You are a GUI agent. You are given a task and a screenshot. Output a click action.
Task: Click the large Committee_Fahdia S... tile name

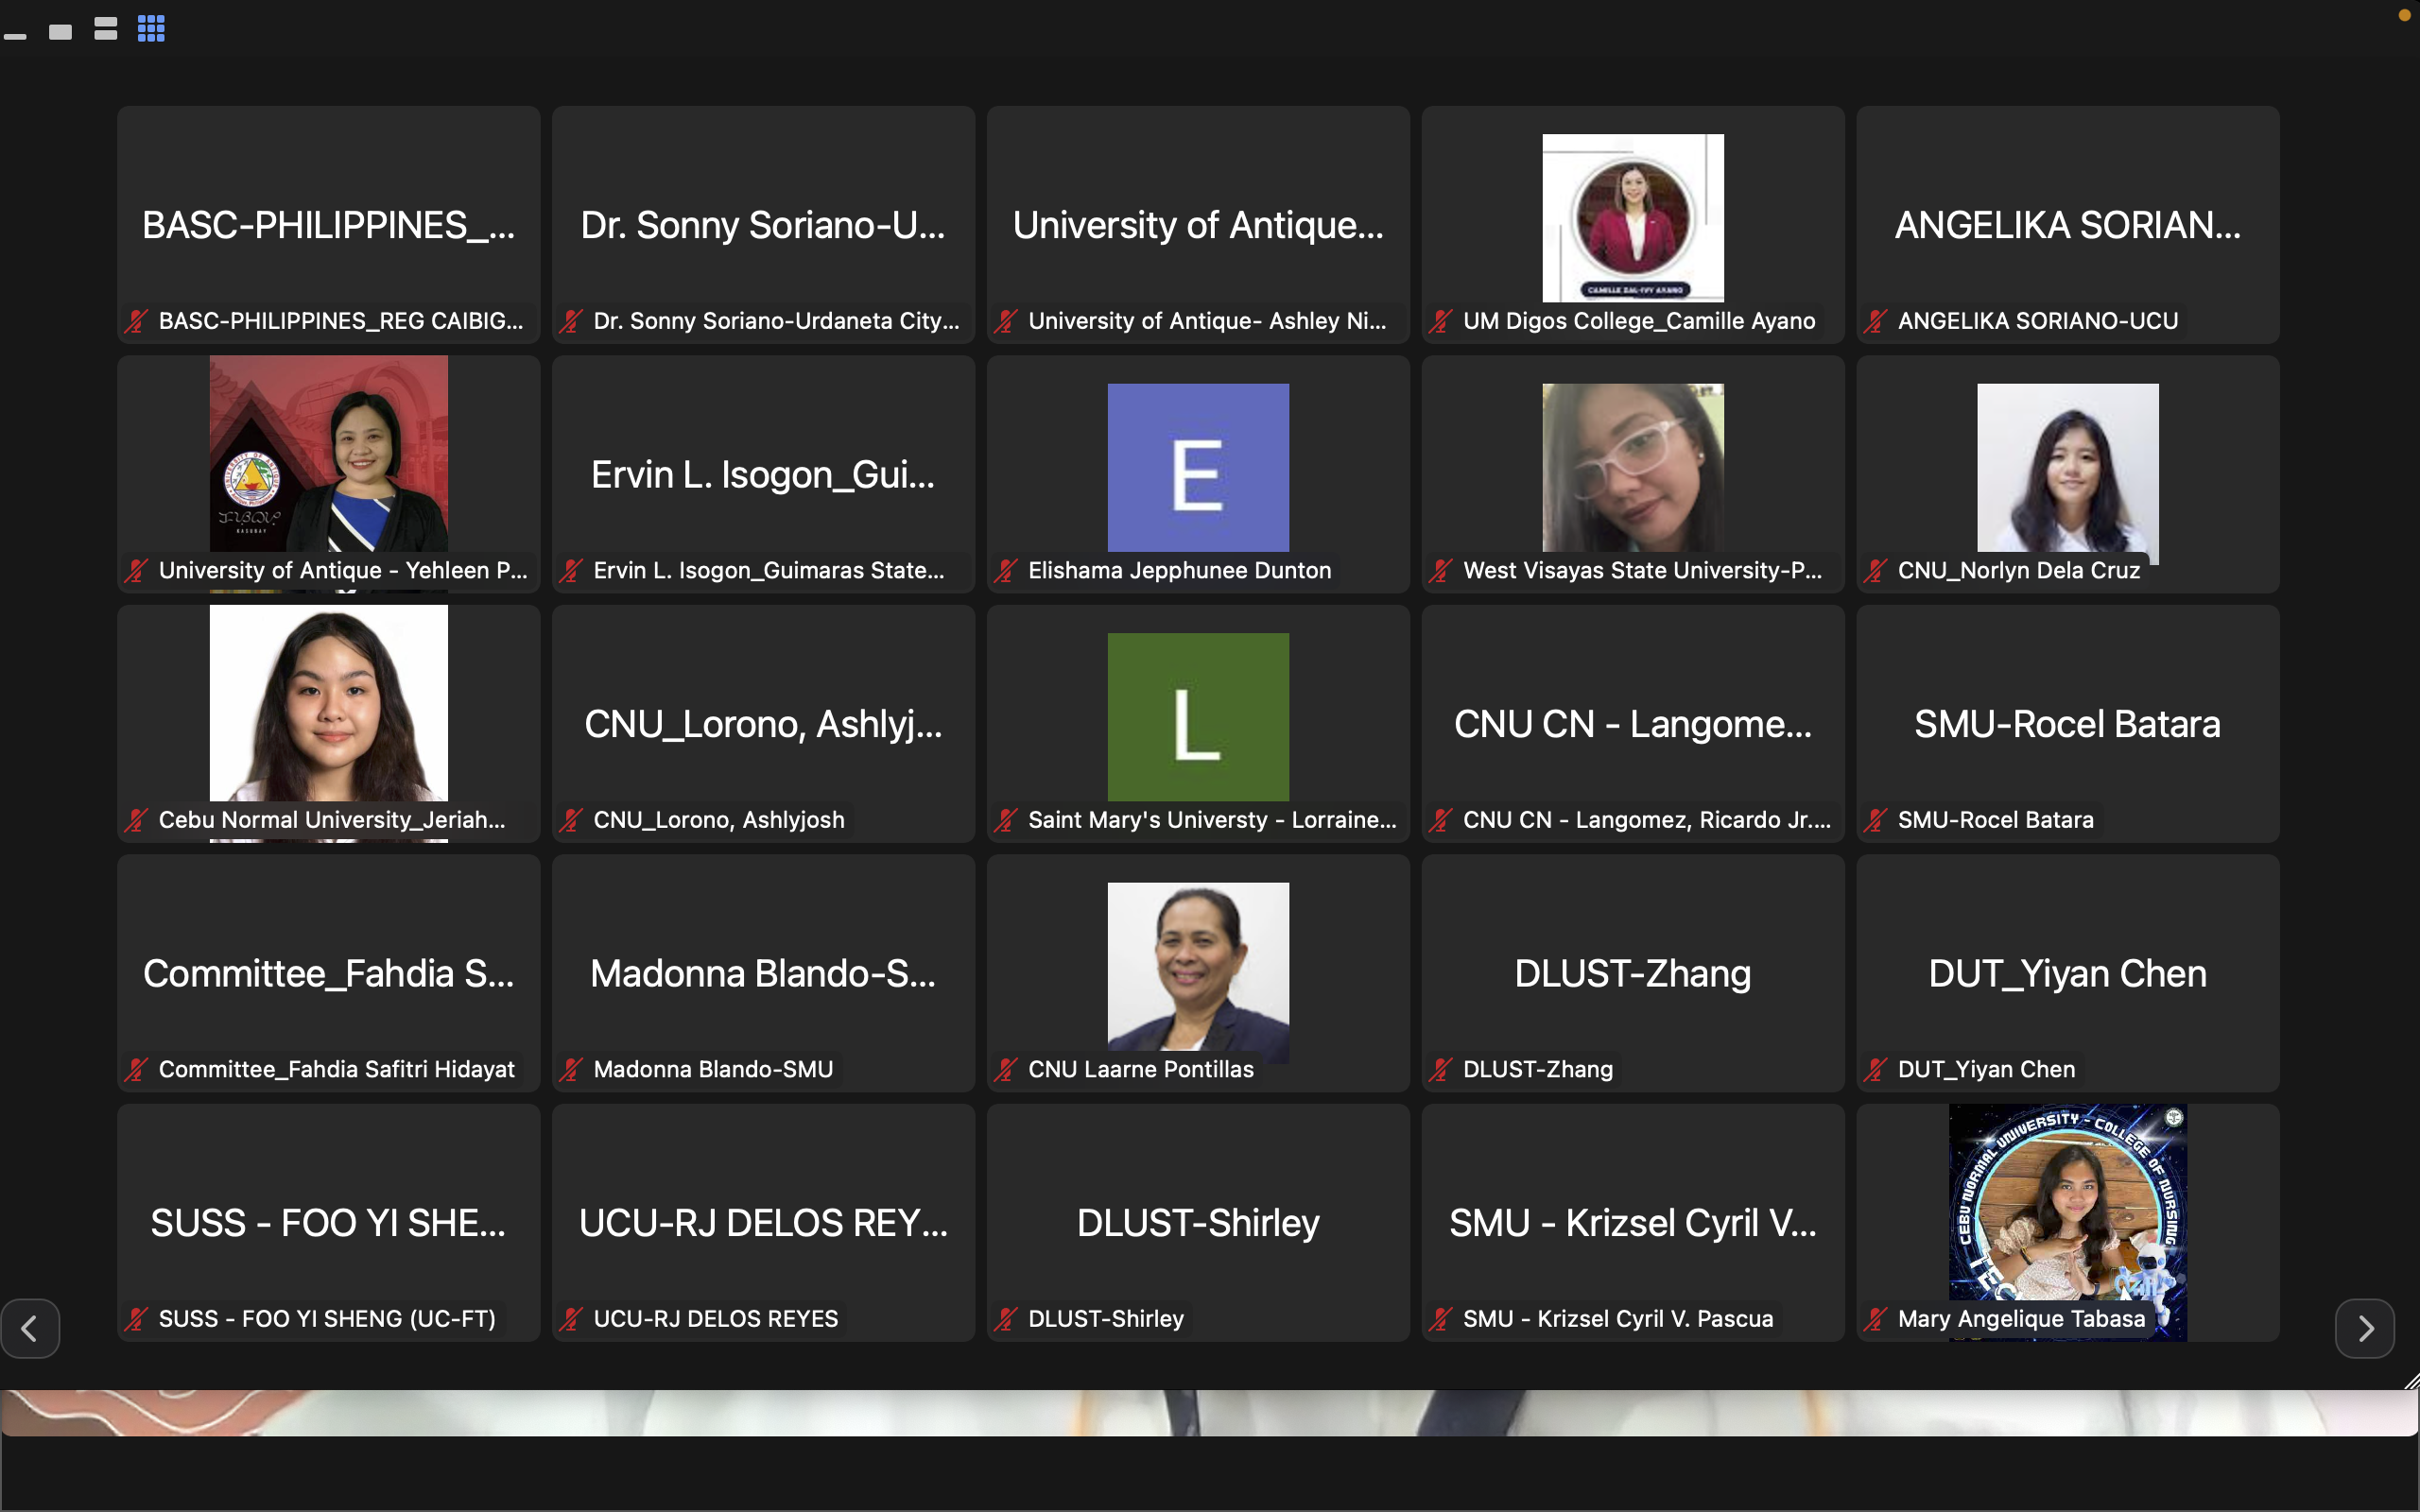(329, 974)
